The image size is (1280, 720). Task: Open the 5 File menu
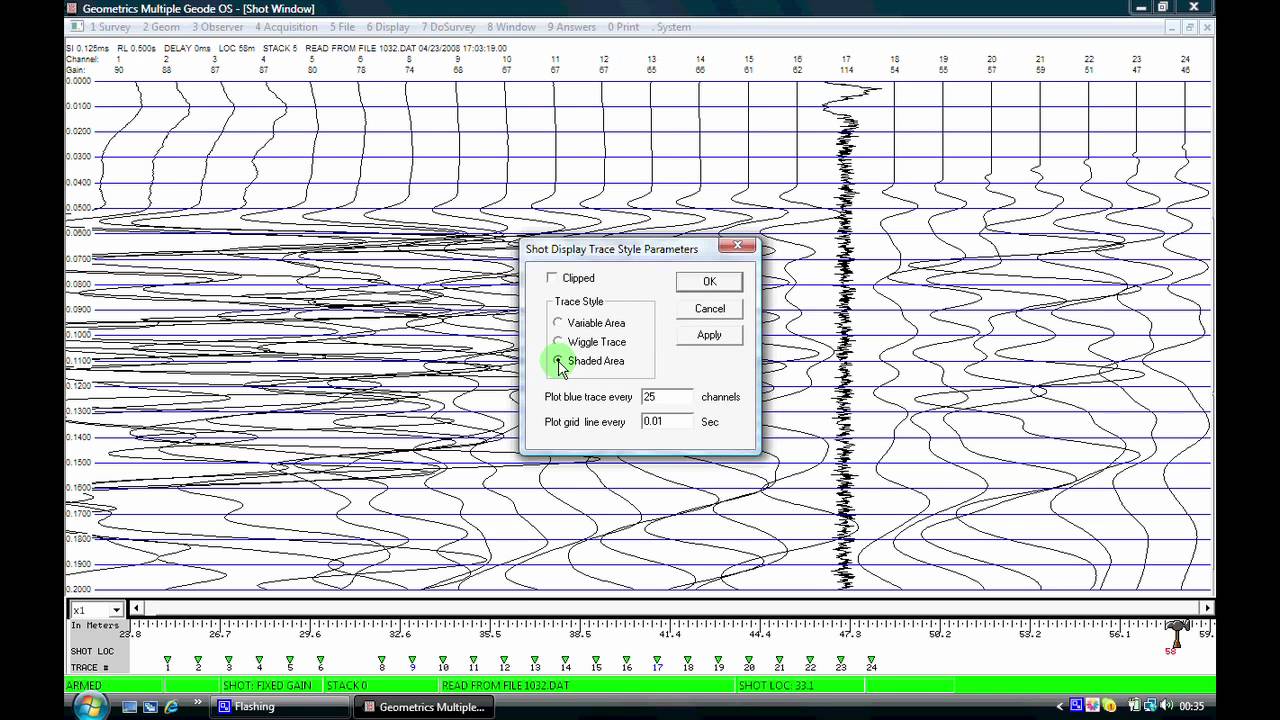point(342,27)
